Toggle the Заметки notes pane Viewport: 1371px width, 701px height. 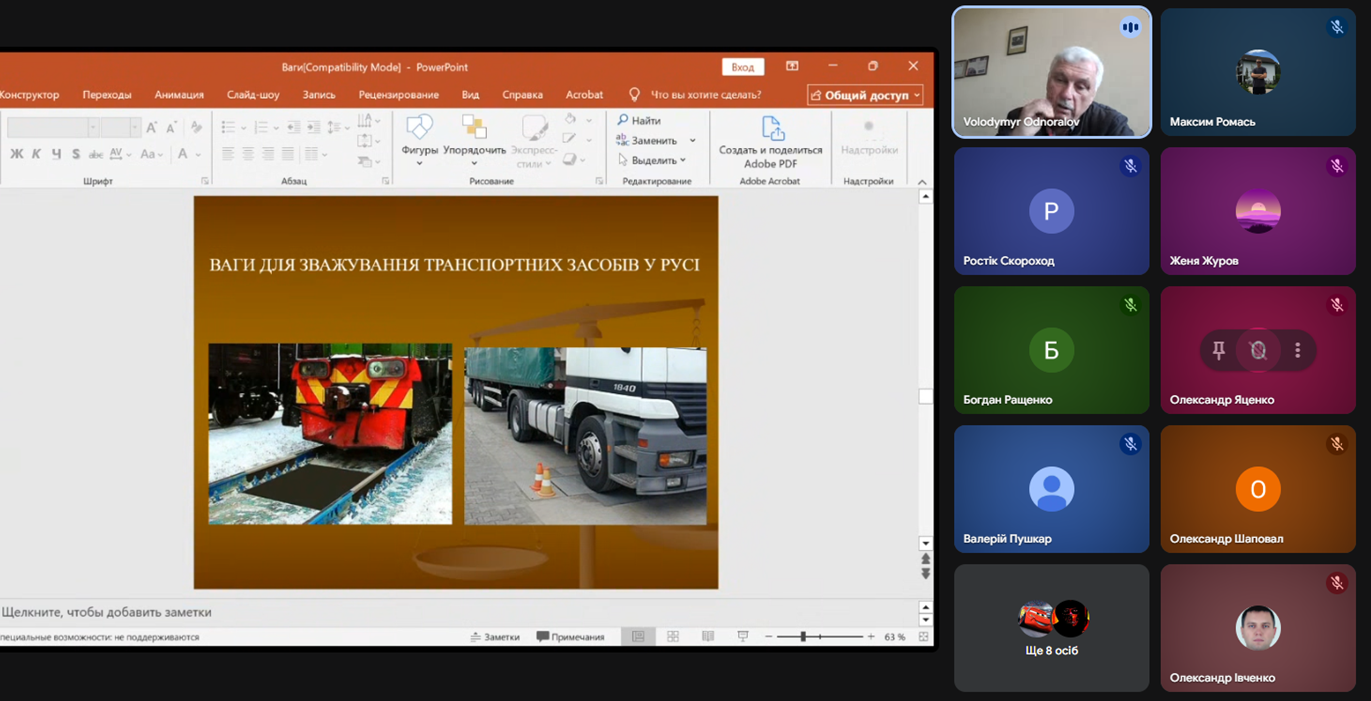pos(495,637)
